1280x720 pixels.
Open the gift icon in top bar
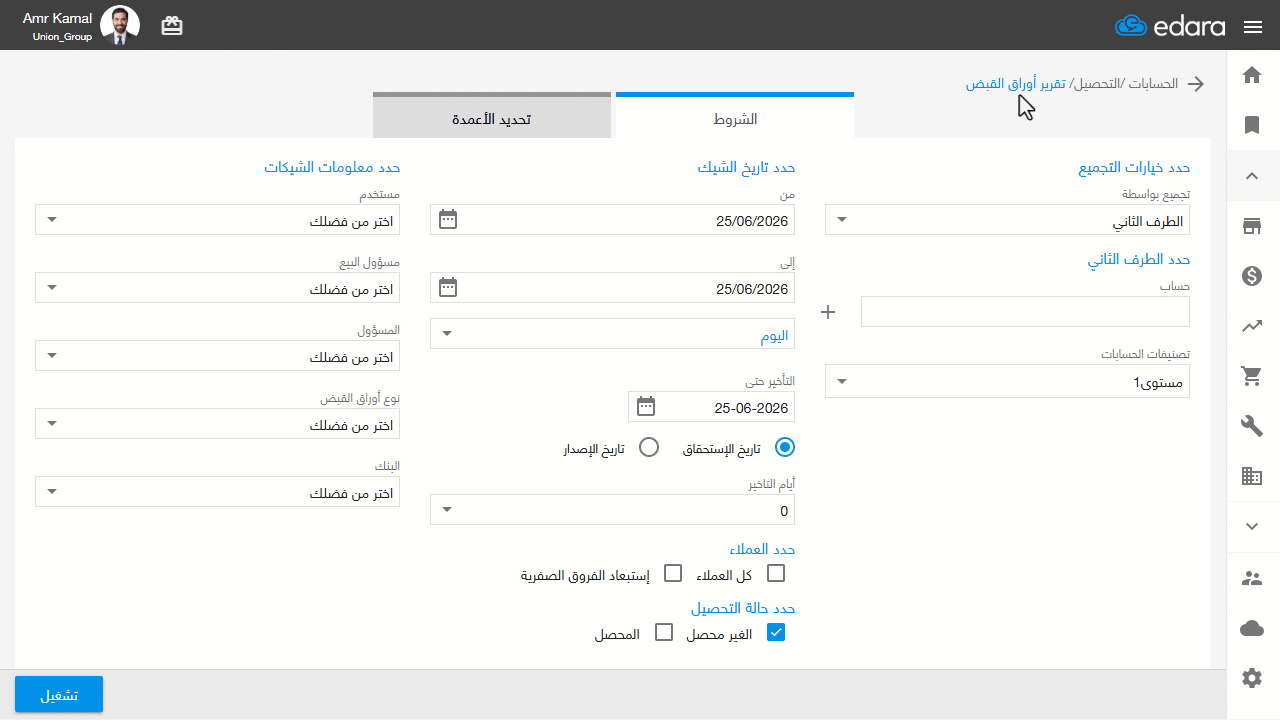point(172,26)
